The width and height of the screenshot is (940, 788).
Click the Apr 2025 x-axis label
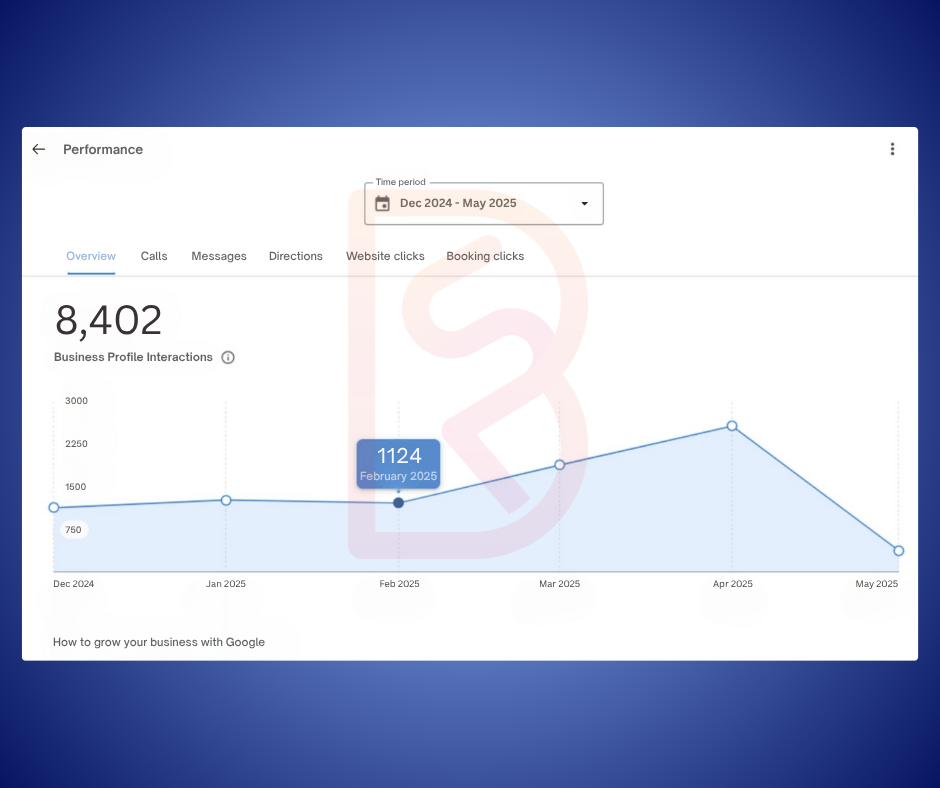(733, 584)
